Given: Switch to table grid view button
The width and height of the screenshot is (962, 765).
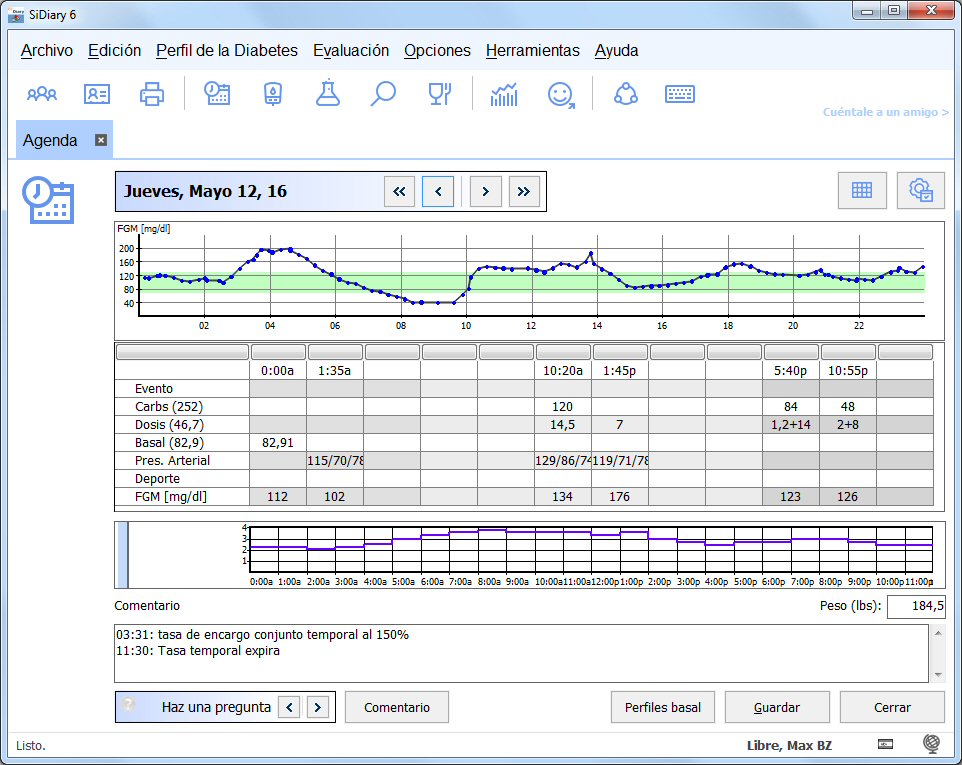Looking at the screenshot, I should coord(861,190).
